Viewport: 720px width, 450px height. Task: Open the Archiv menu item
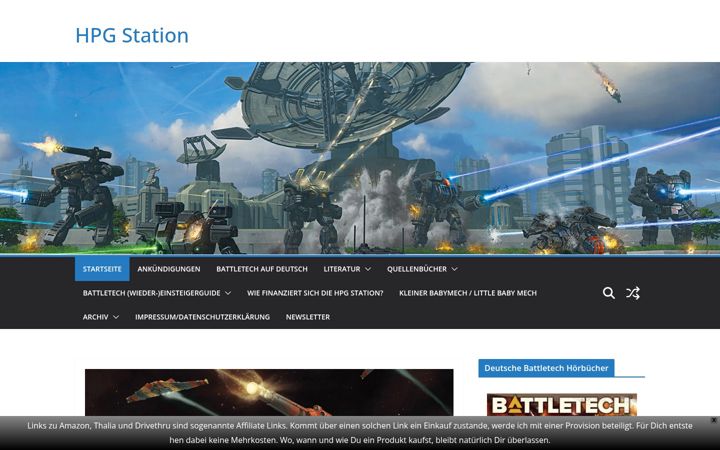(96, 317)
